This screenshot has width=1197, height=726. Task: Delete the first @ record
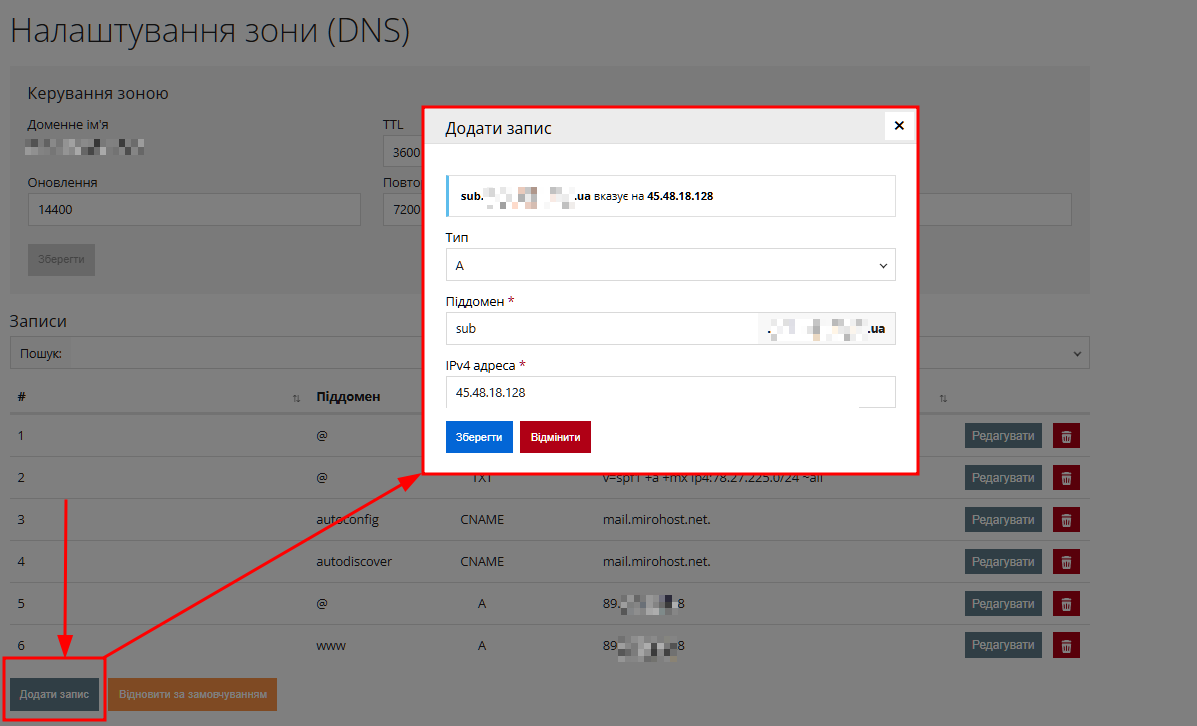[1066, 435]
